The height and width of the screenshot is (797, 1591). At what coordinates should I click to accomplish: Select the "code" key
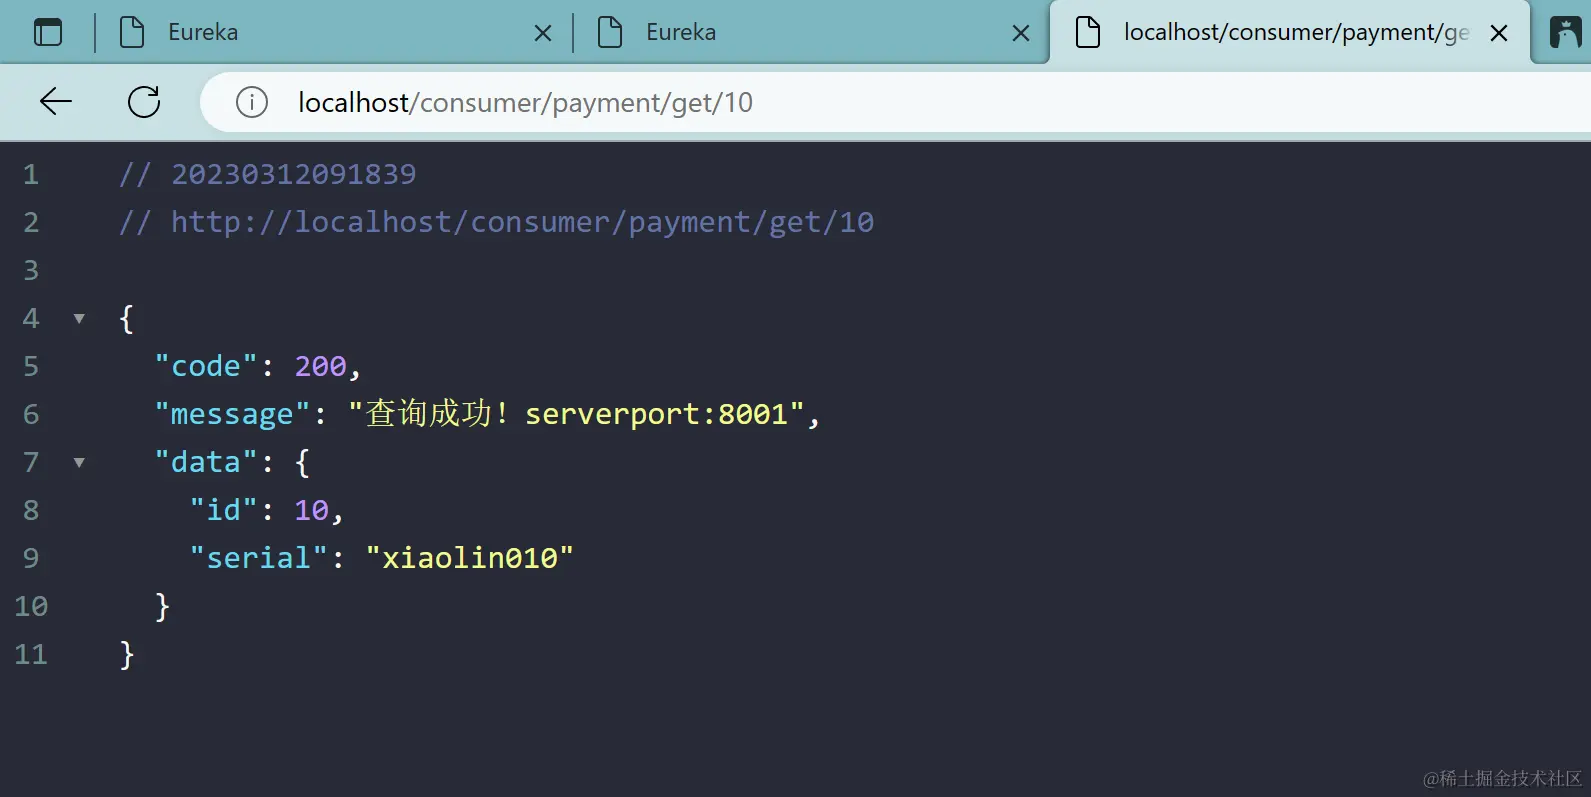click(x=206, y=366)
